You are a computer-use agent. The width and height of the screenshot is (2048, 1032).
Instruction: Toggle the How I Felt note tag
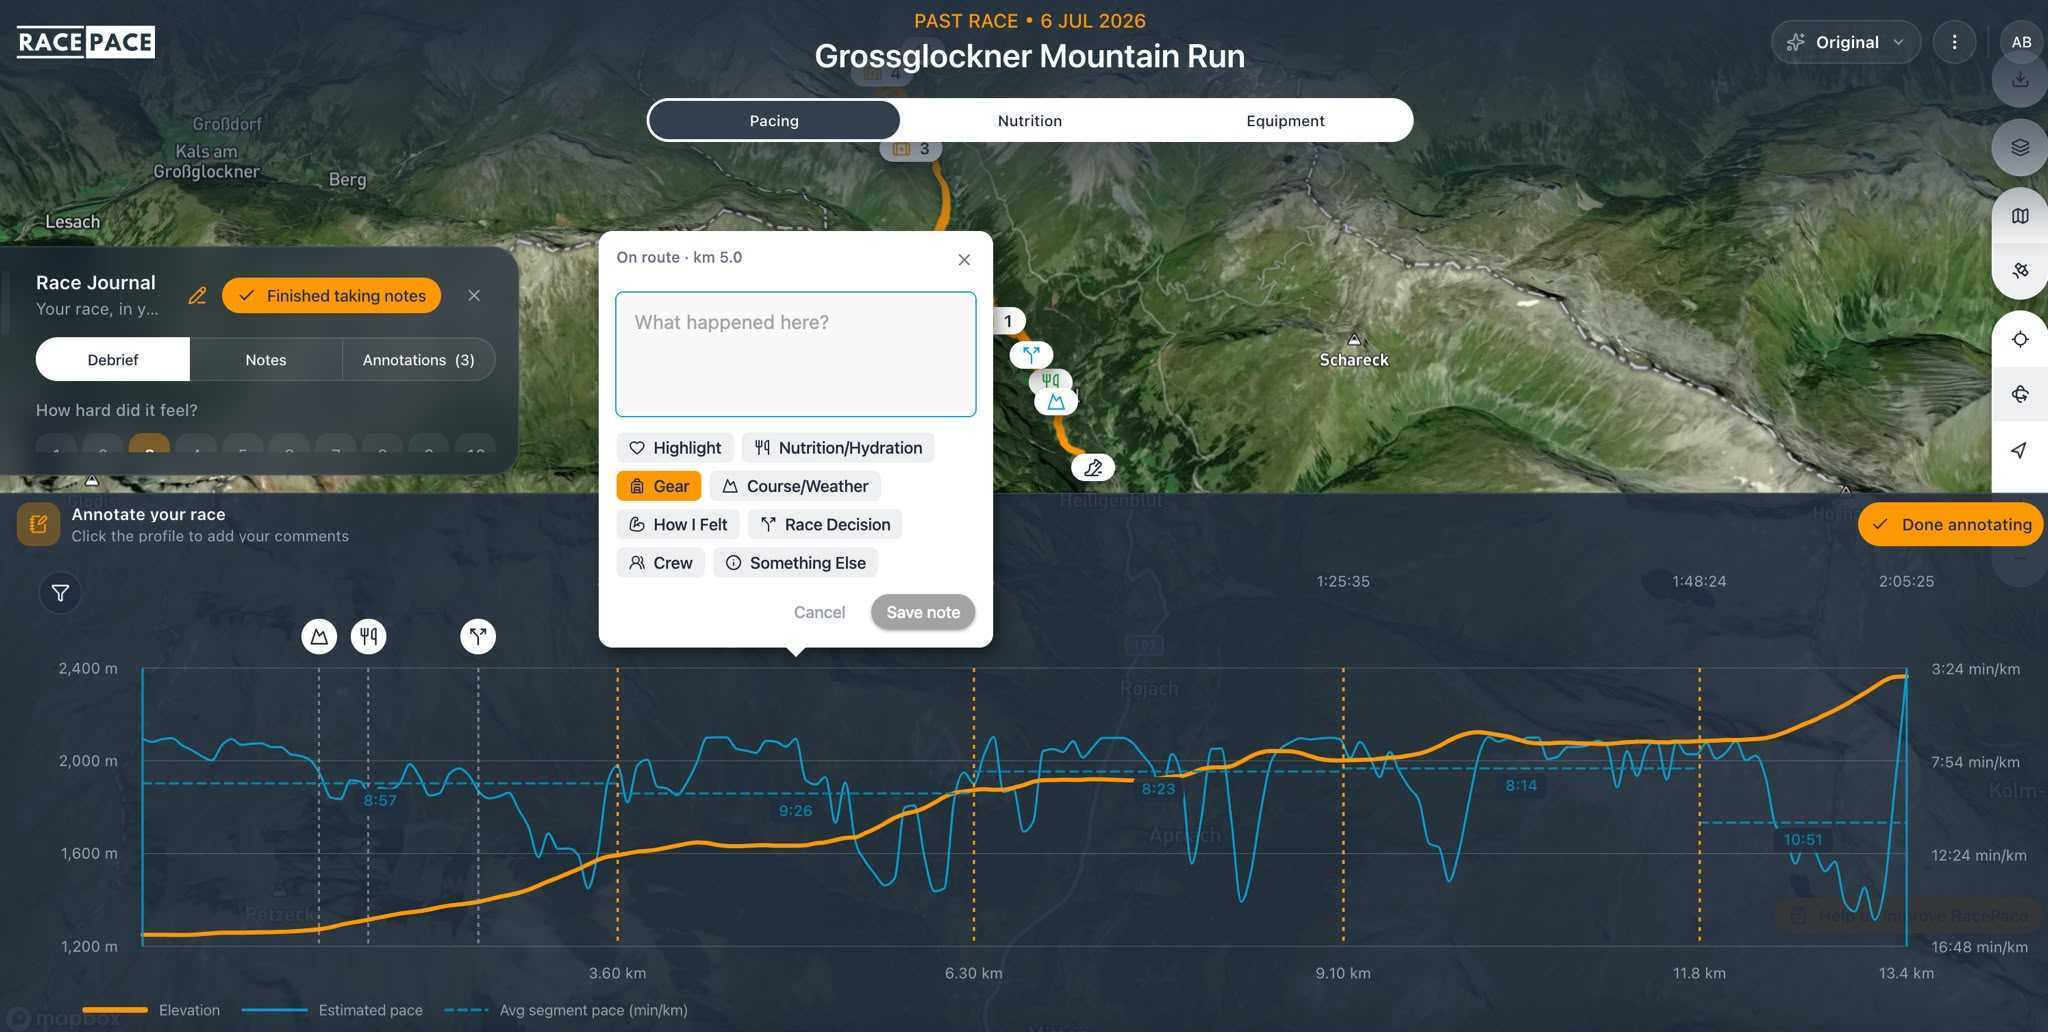tap(678, 524)
